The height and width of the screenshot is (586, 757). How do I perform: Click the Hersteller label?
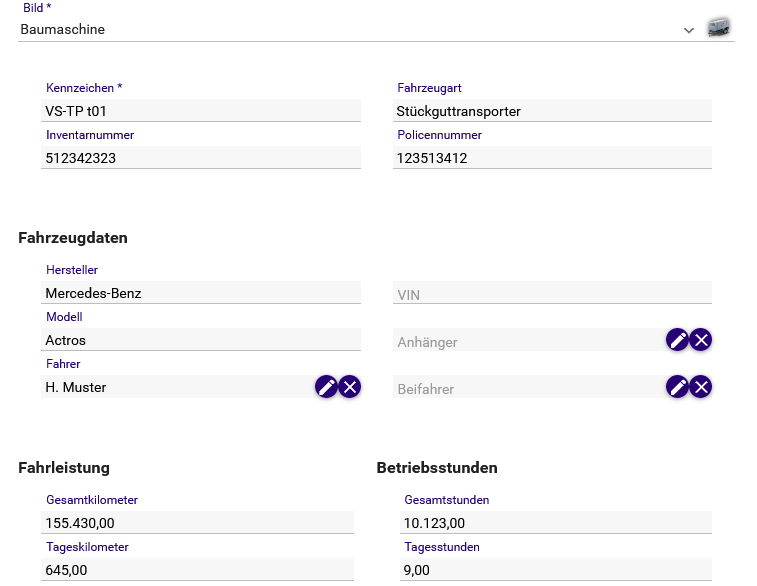72,269
